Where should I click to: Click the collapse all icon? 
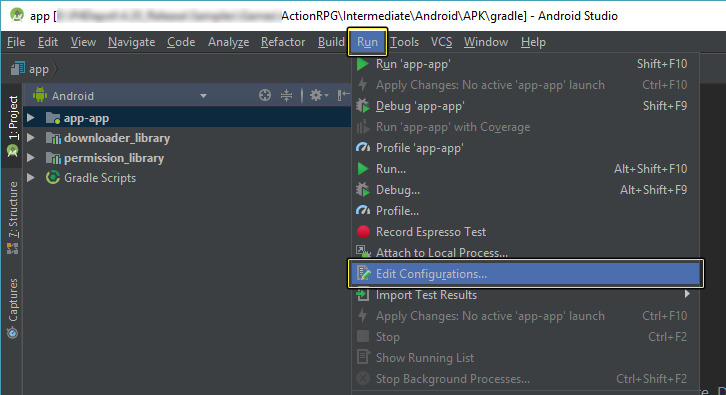click(287, 95)
